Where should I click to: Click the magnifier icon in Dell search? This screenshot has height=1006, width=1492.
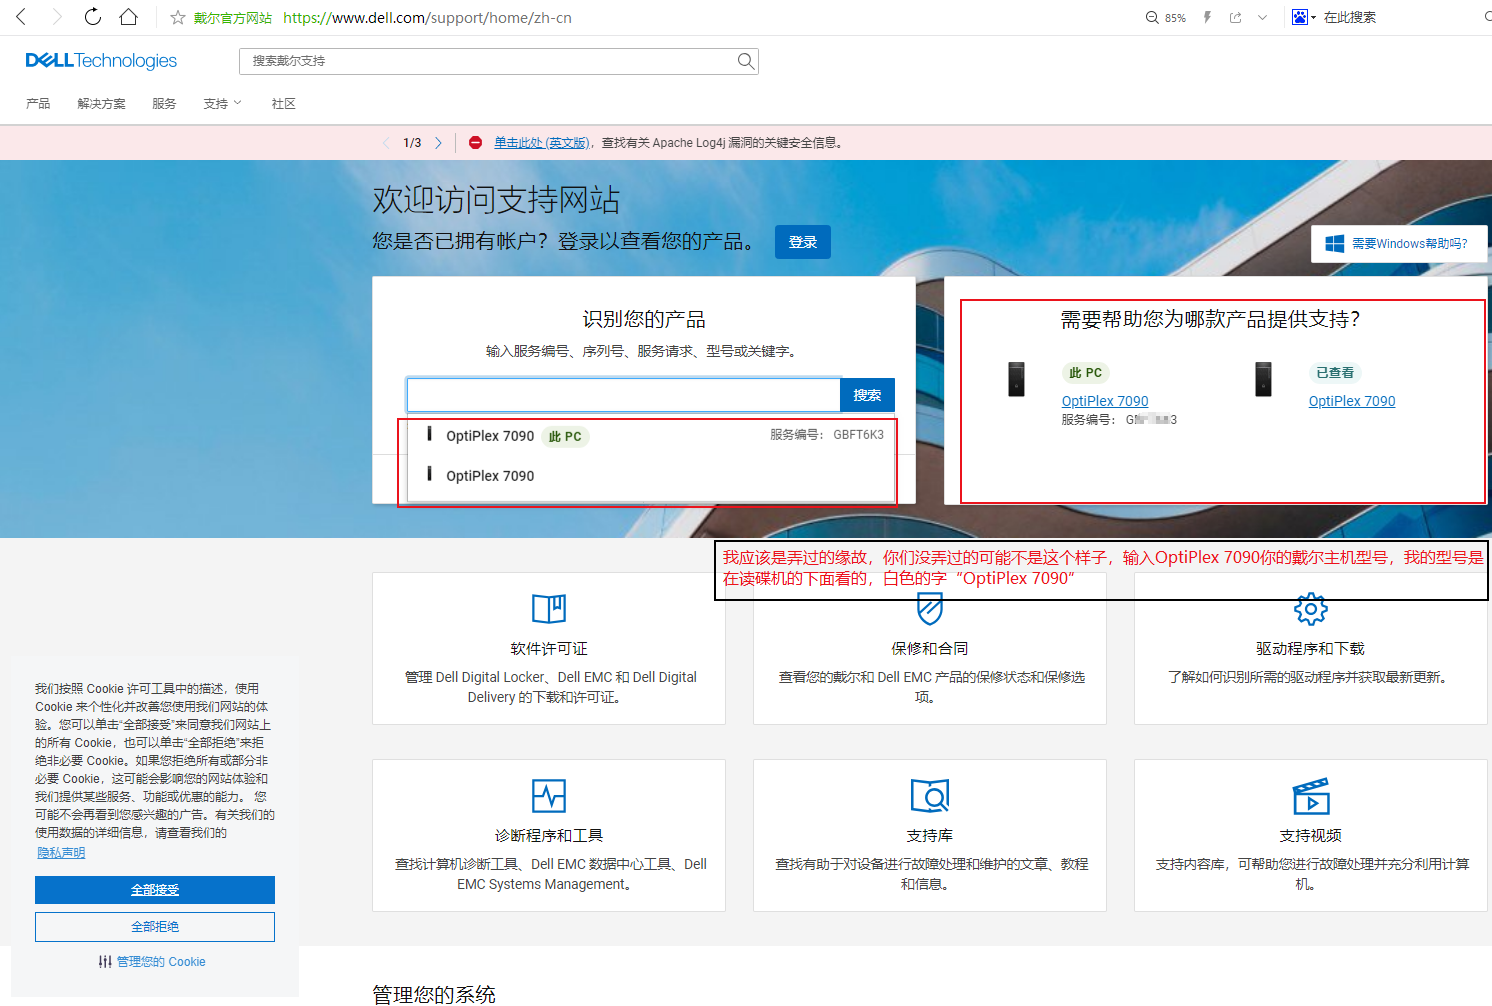click(x=746, y=61)
